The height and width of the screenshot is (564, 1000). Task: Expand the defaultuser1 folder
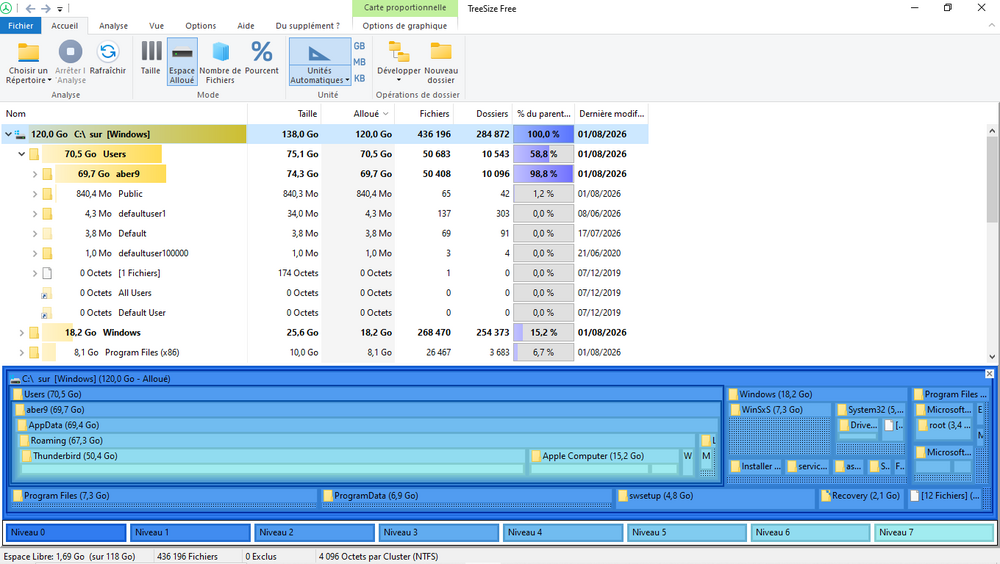[x=35, y=213]
